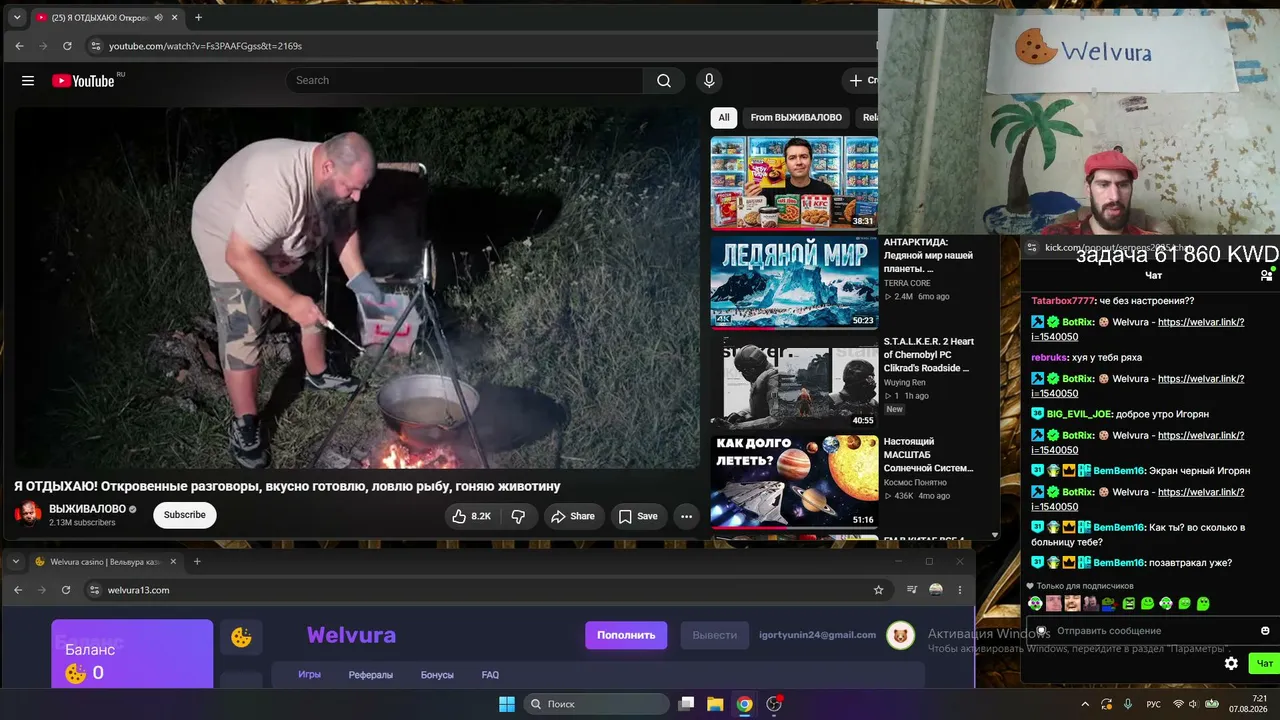1280x720 pixels.
Task: Open the ВЫЖИВАЛОВО channel avatar
Action: (28, 515)
